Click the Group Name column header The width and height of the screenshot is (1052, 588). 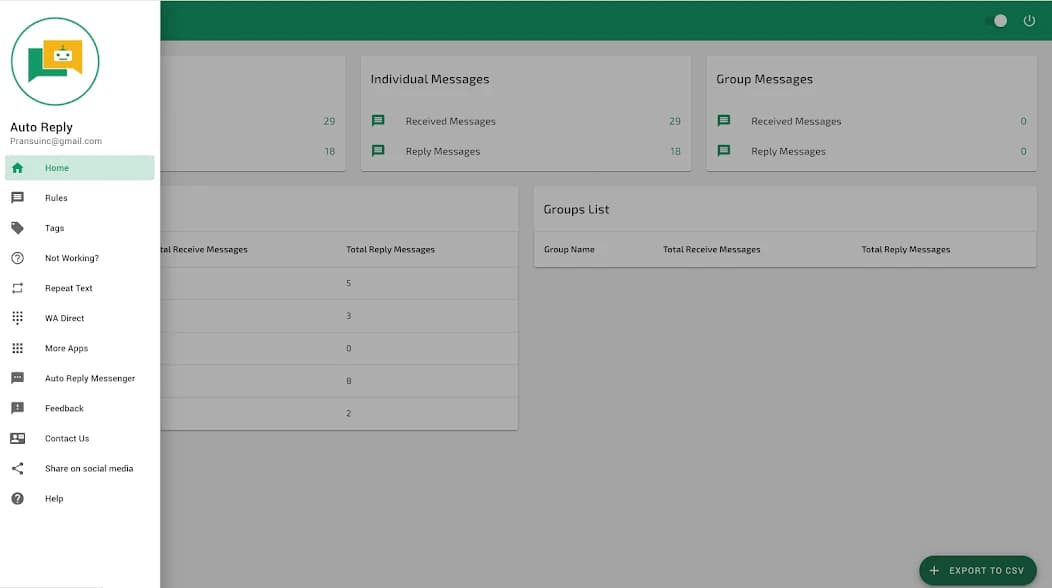[569, 249]
